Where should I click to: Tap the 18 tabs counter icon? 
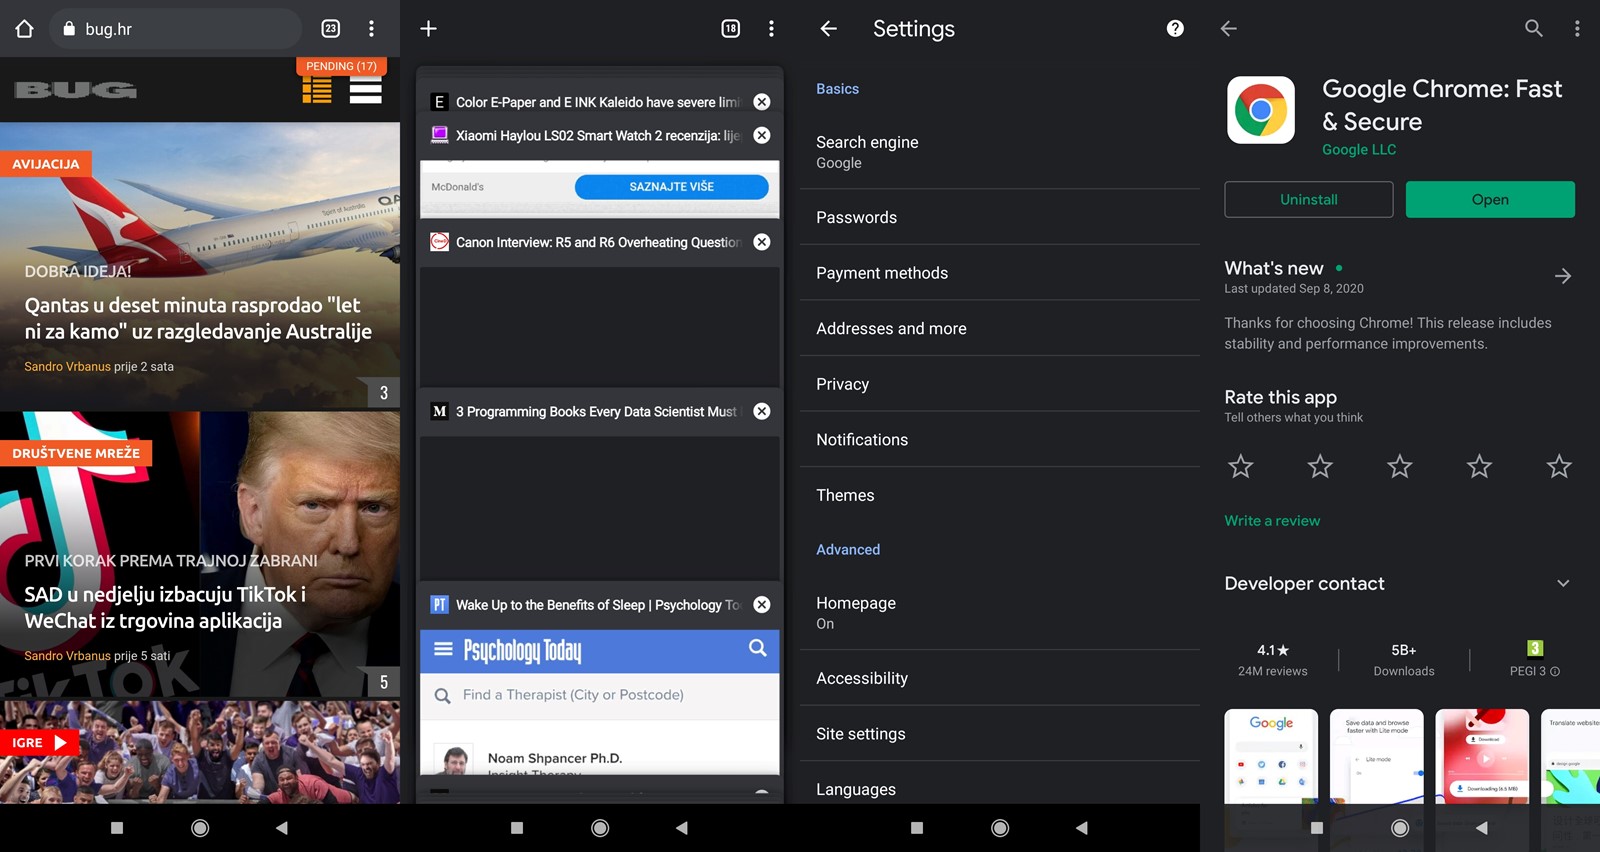pos(731,29)
